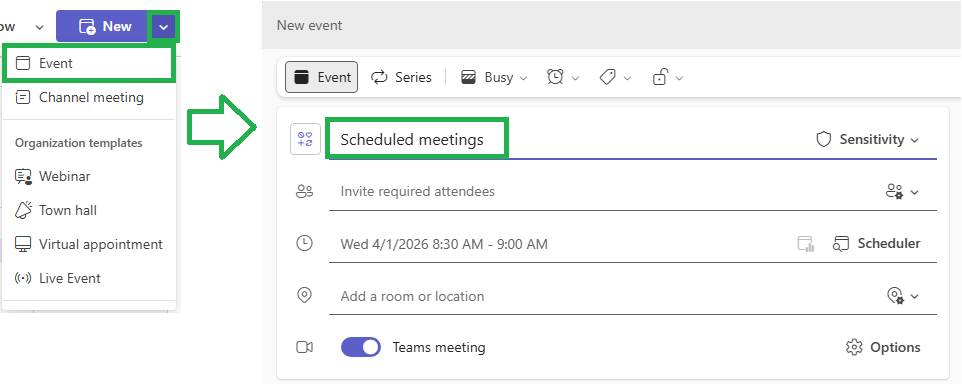Image resolution: width=962 pixels, height=384 pixels.
Task: Open the attendee settings dropdown
Action: [x=902, y=191]
